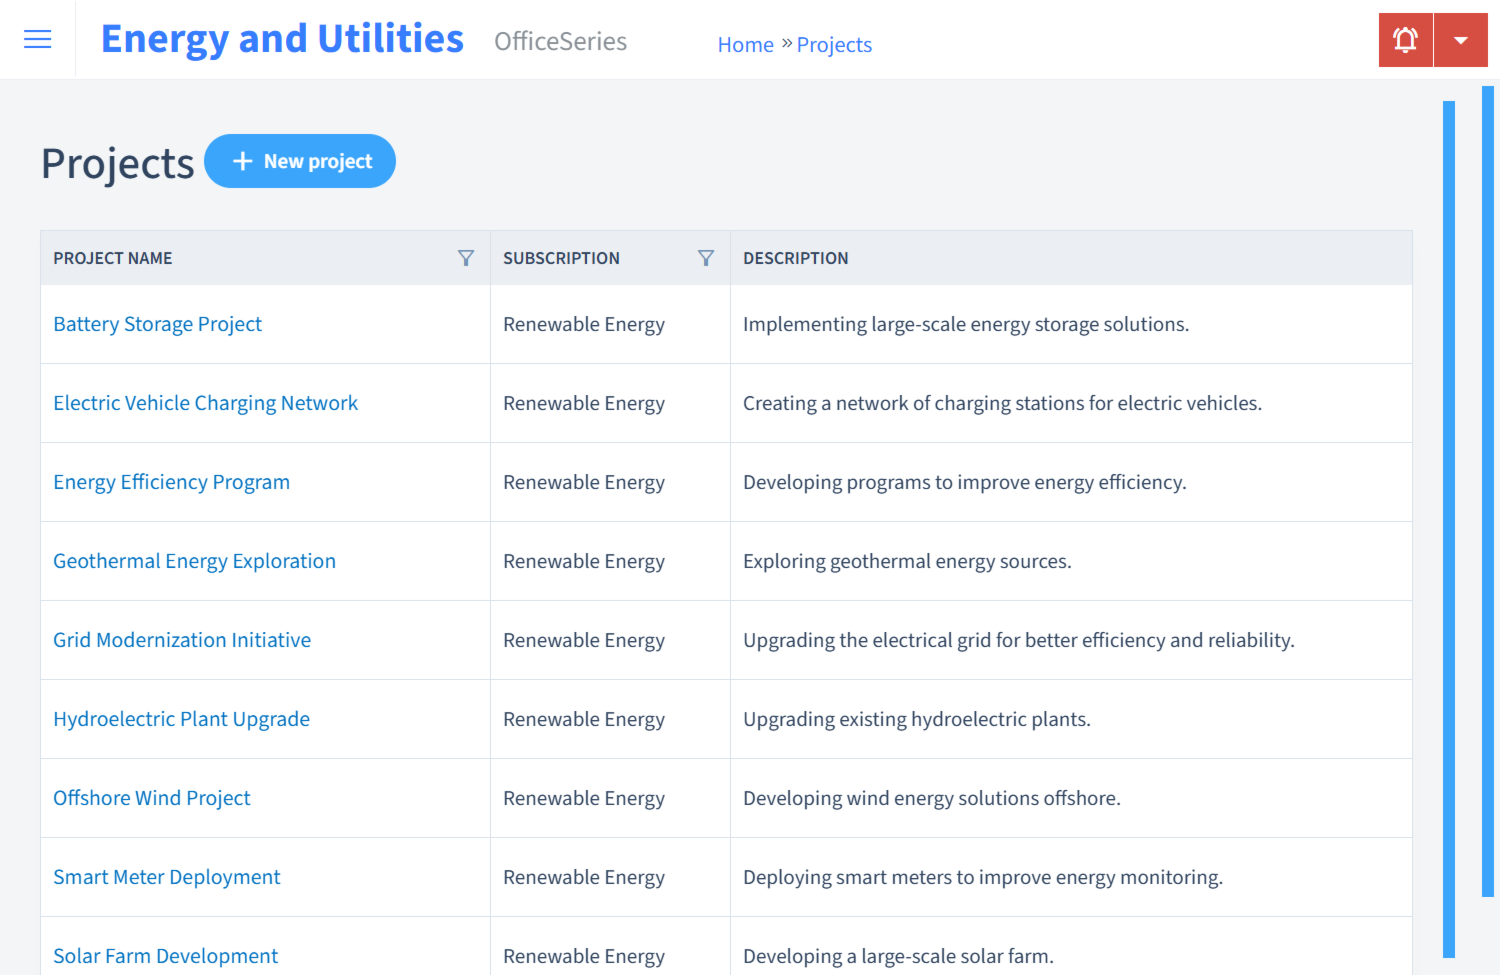Screen dimensions: 1500x975
Task: Navigate to Home breadcrumb
Action: coord(745,44)
